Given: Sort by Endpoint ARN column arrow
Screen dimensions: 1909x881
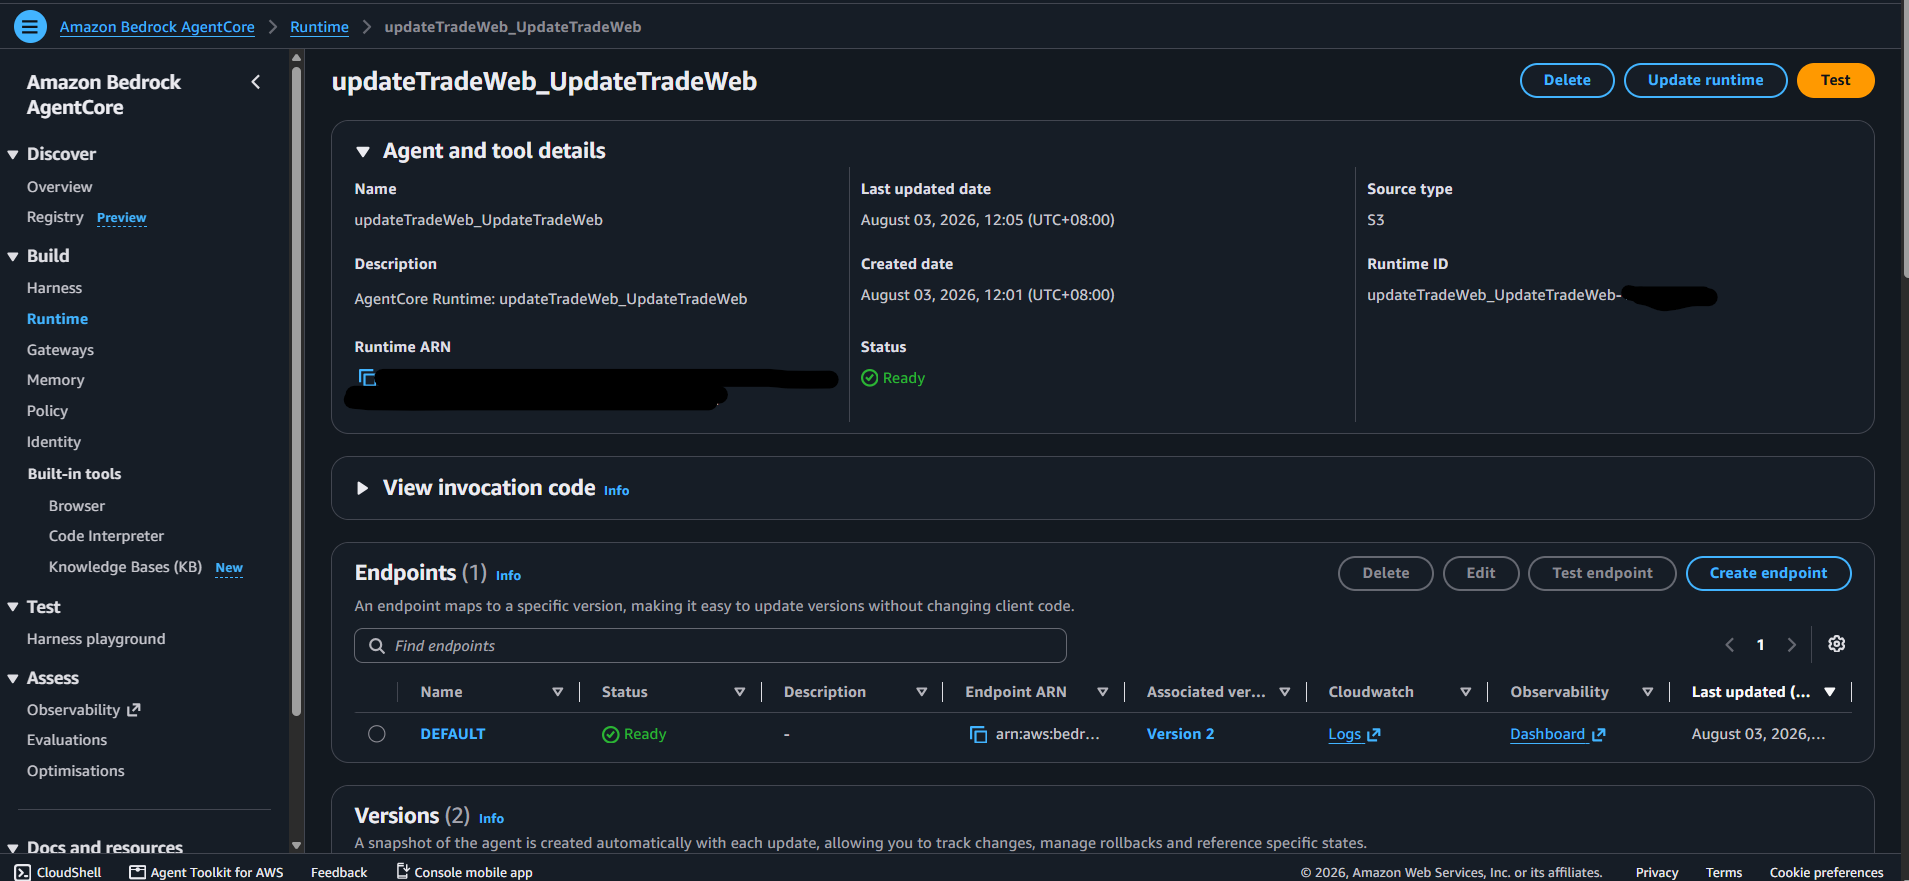Looking at the screenshot, I should tap(1103, 692).
